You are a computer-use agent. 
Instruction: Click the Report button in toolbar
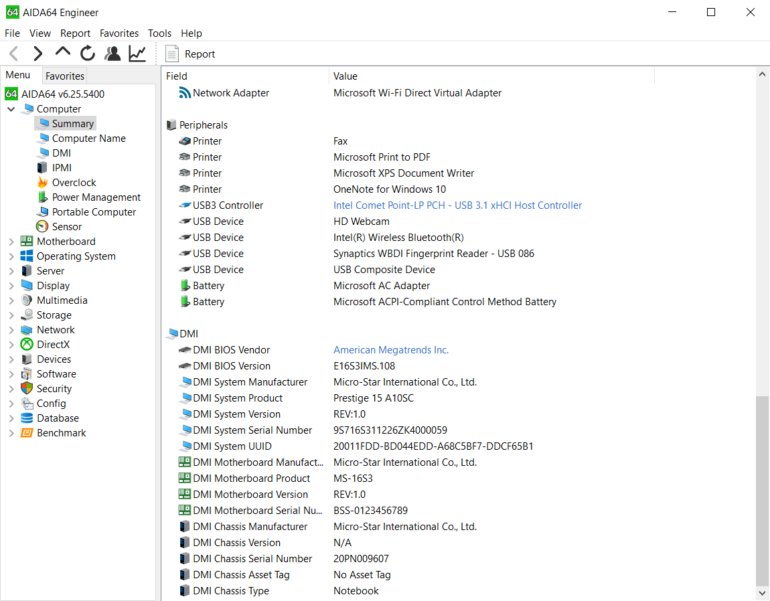190,54
